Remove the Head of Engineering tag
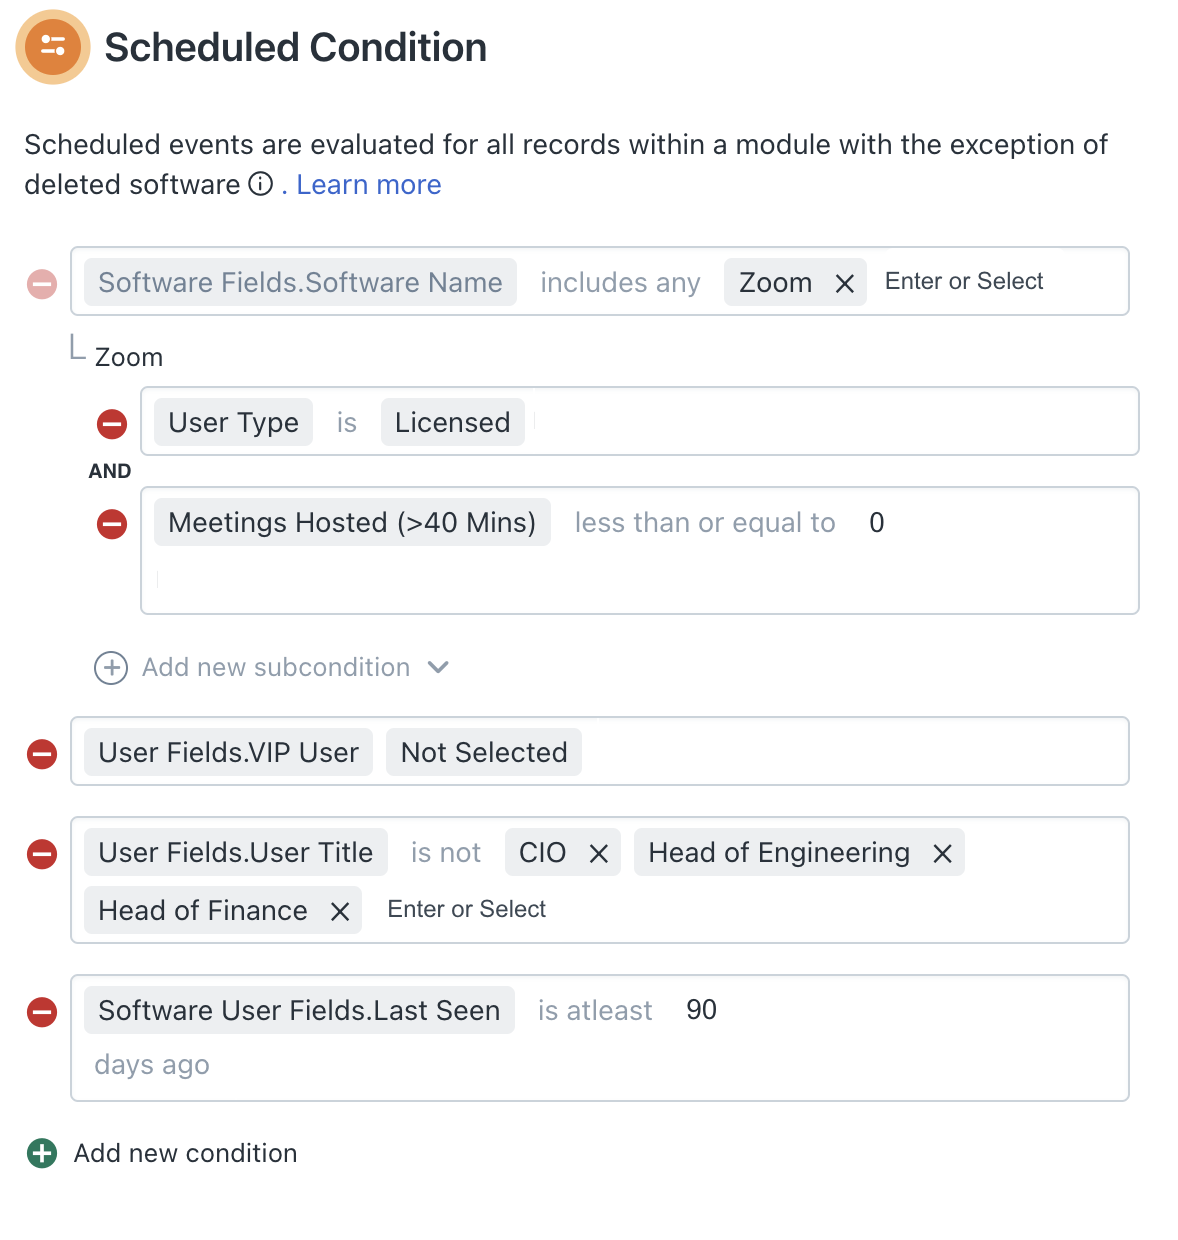 (942, 854)
